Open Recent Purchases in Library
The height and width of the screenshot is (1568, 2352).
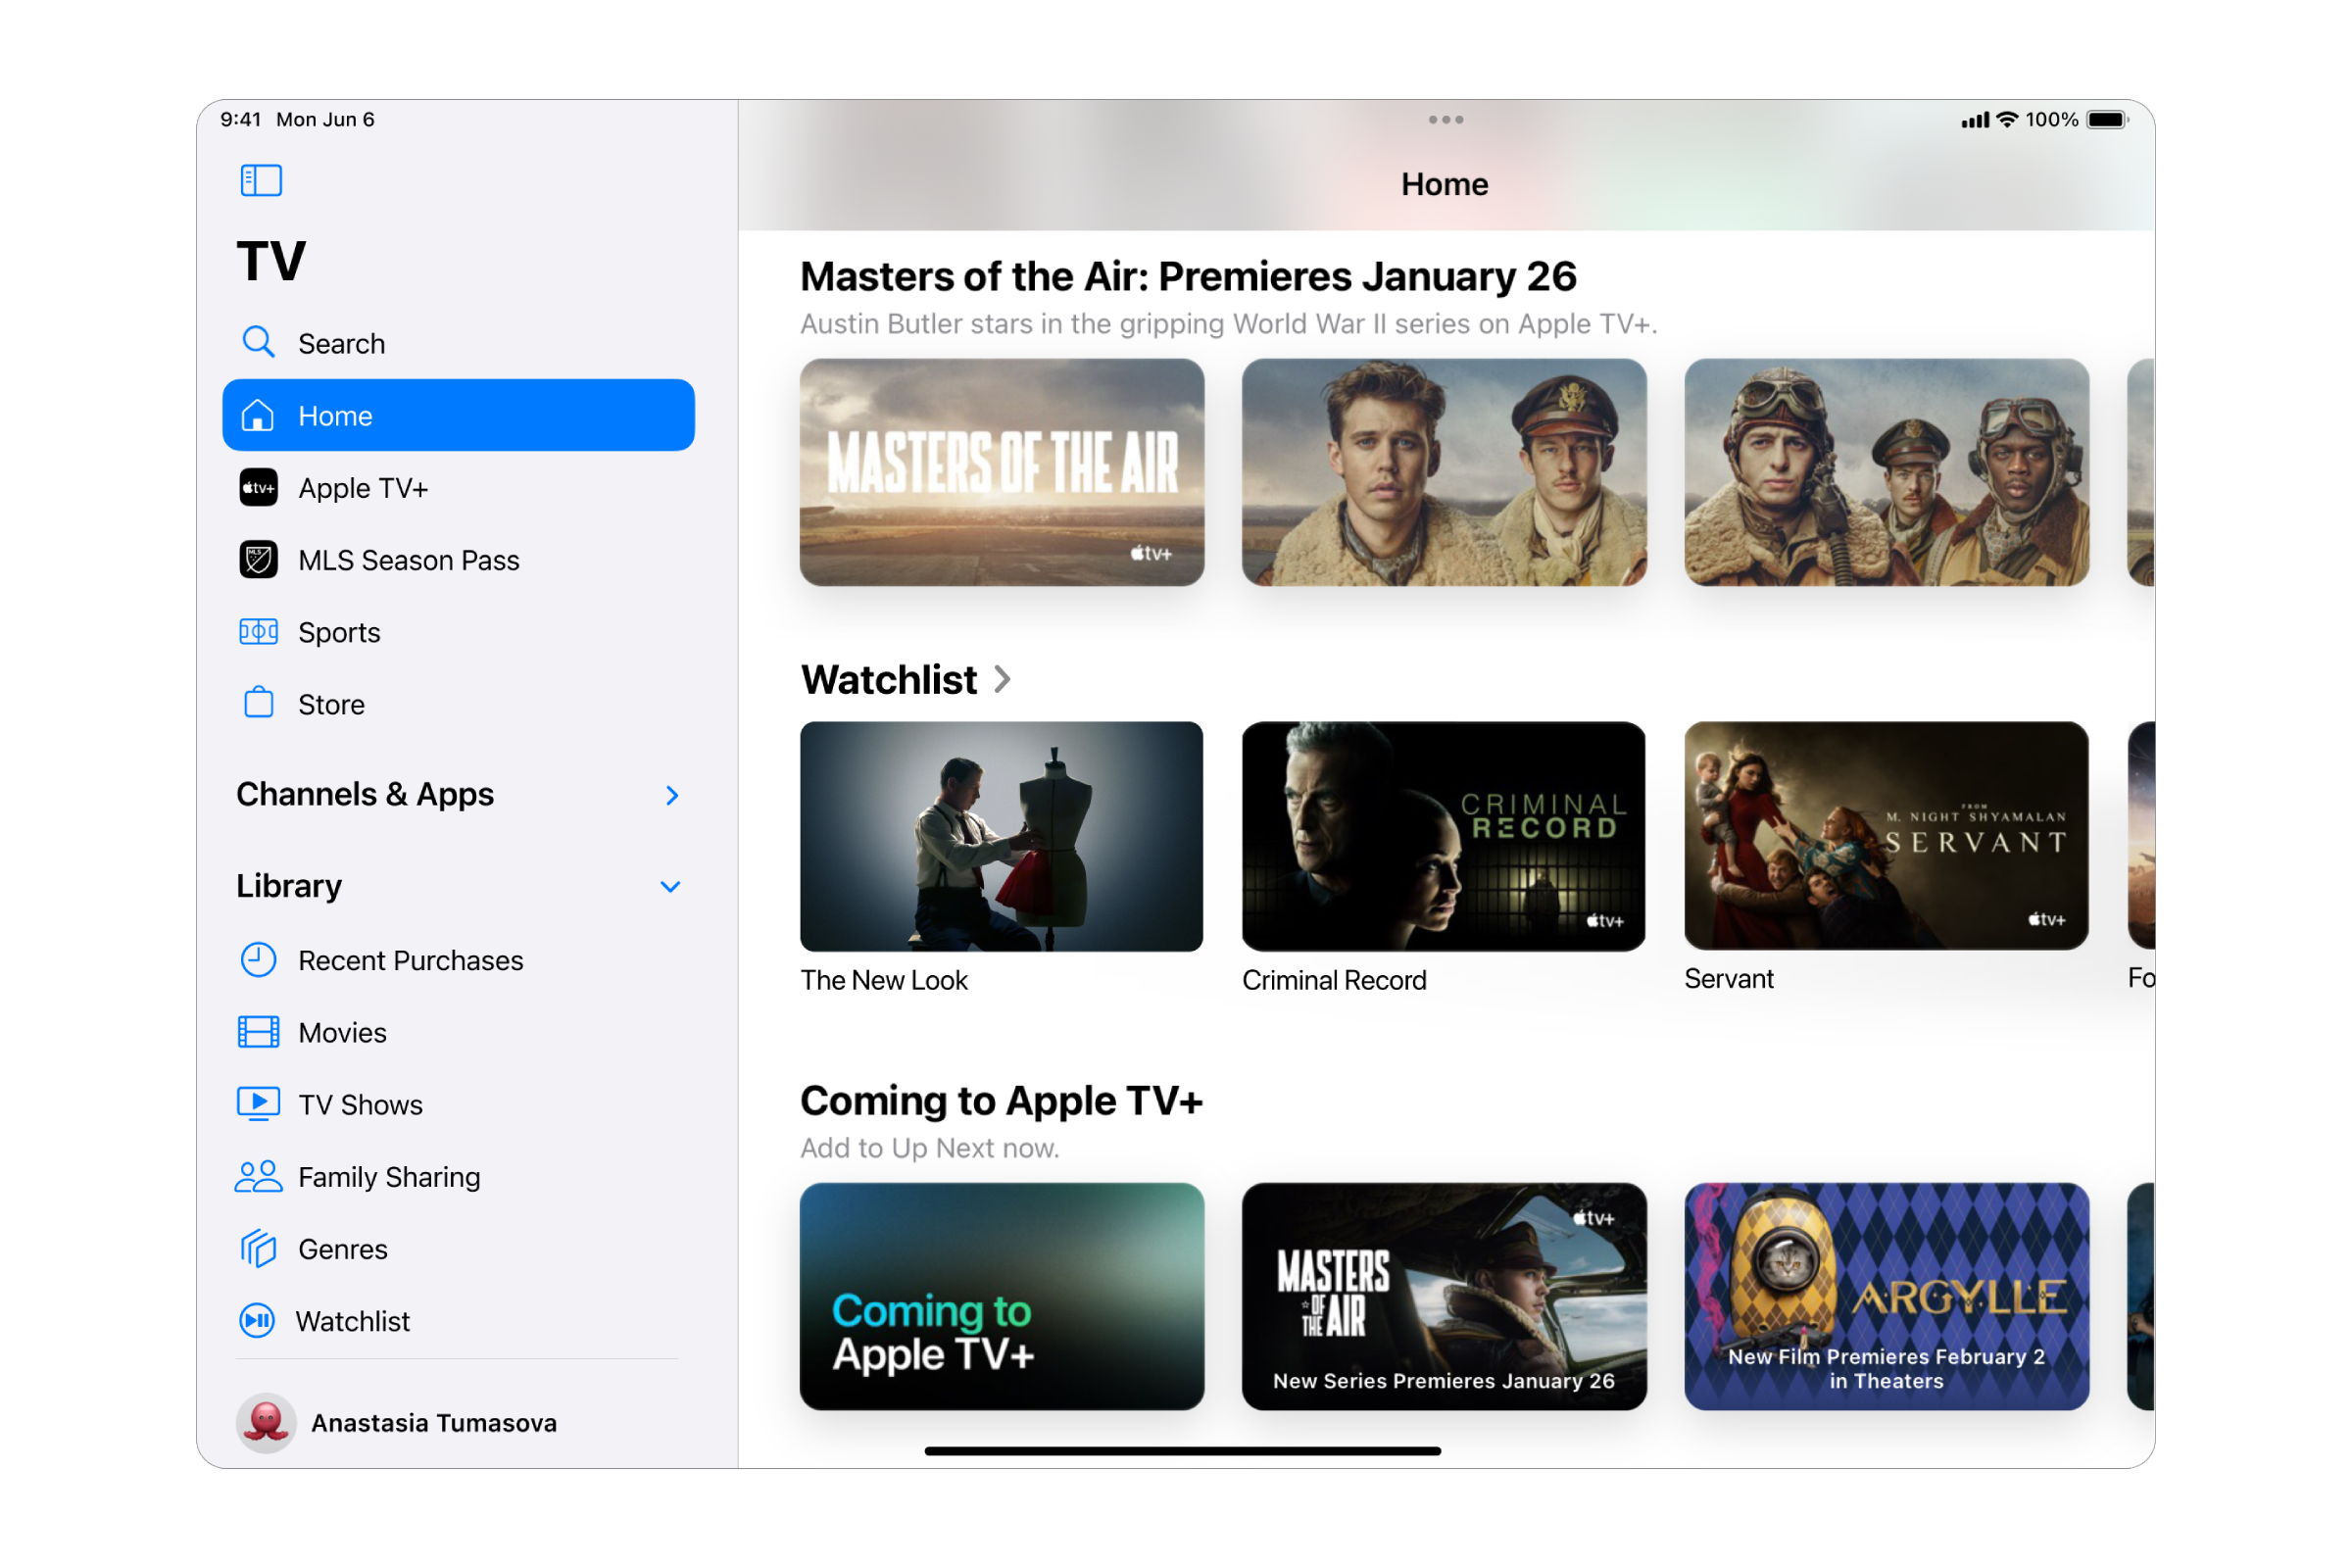411,960
